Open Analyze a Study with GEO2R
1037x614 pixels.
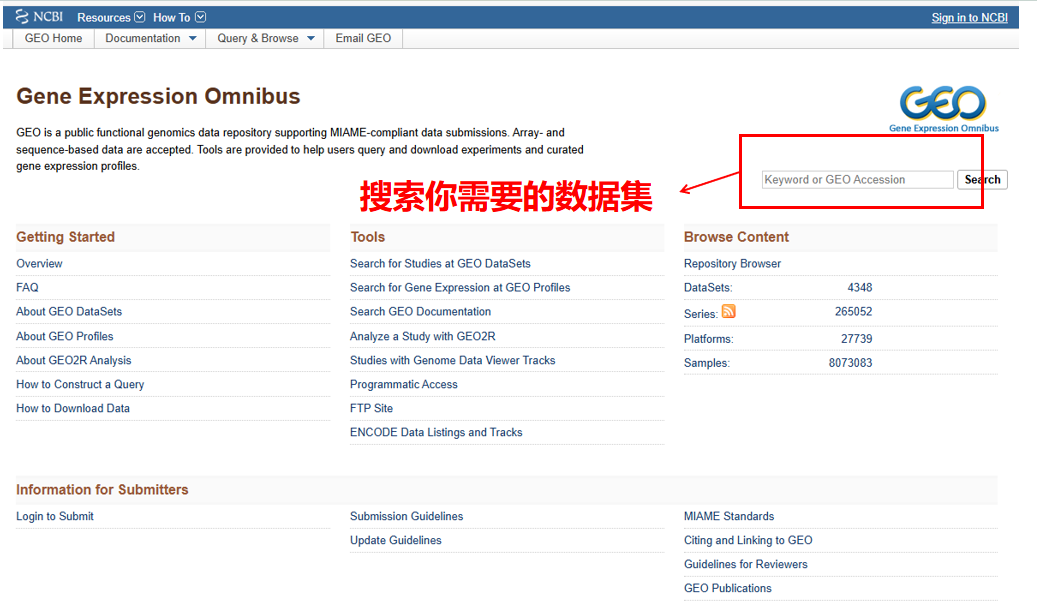[423, 336]
